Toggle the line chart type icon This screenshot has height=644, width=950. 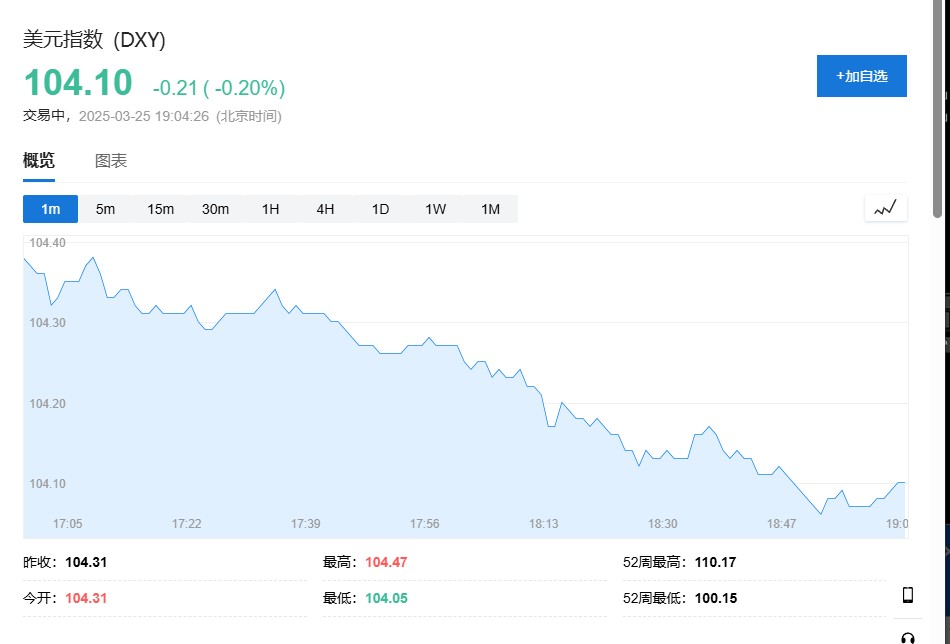tap(885, 209)
